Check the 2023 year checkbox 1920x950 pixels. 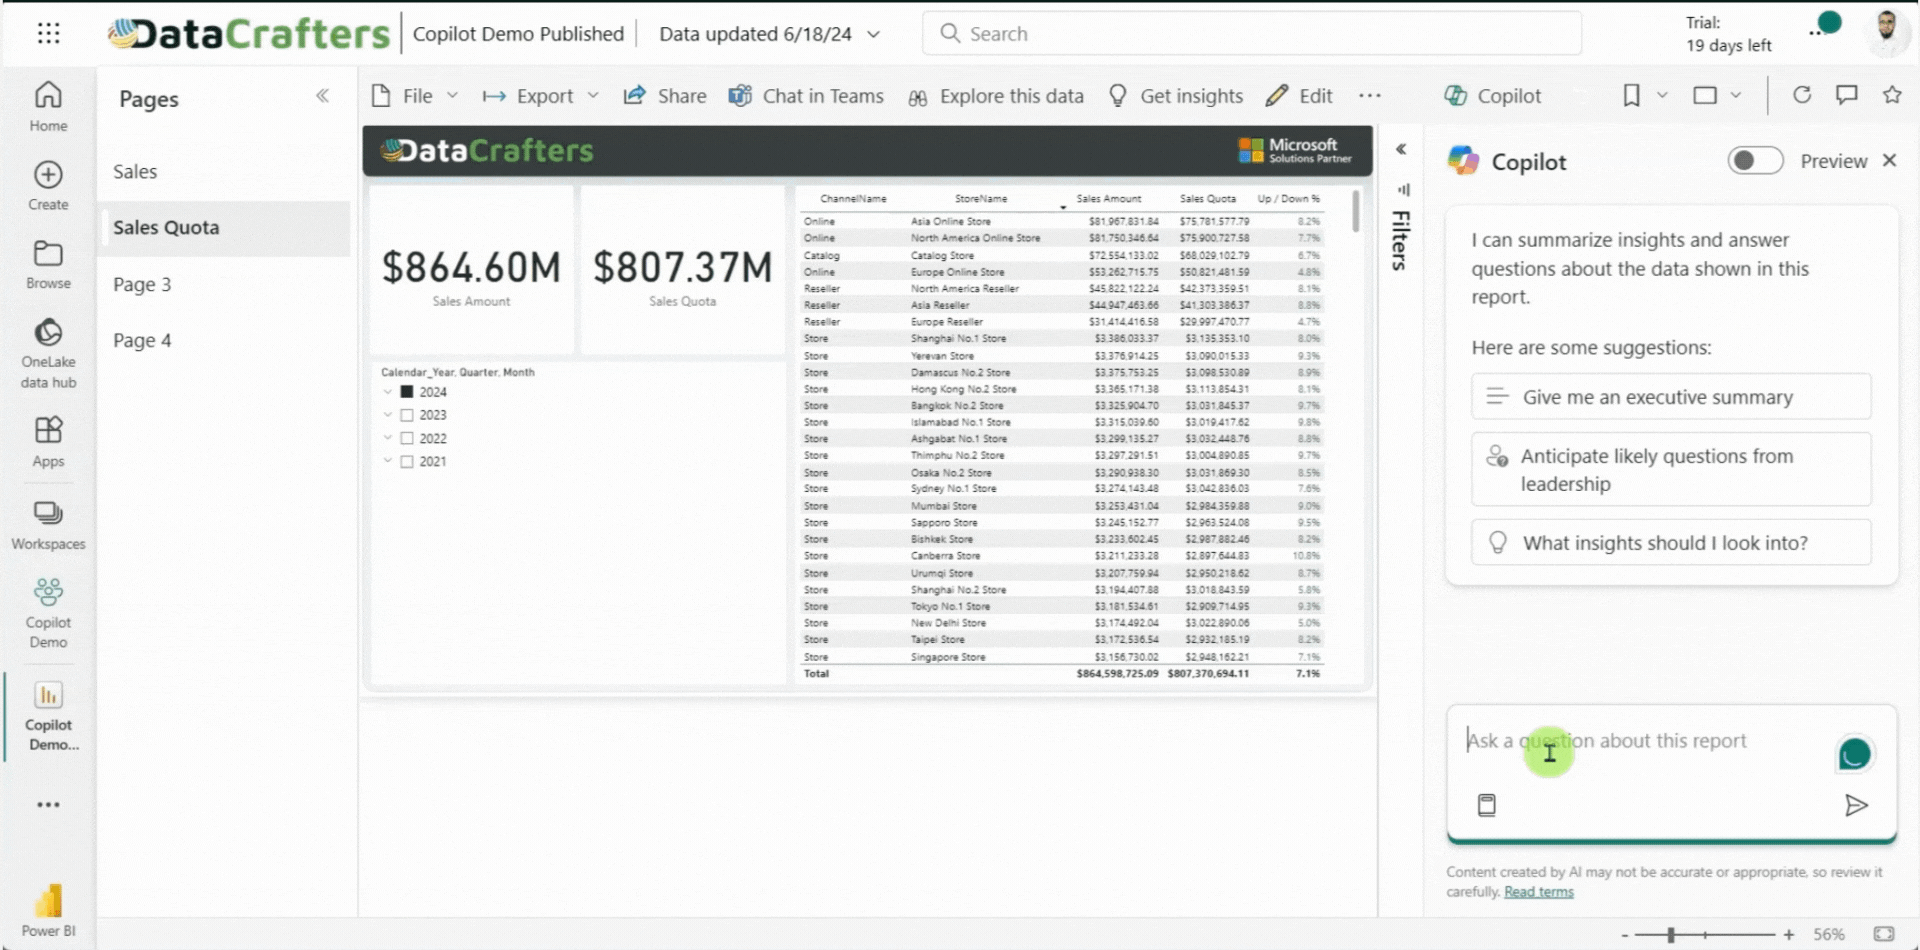[x=407, y=415]
